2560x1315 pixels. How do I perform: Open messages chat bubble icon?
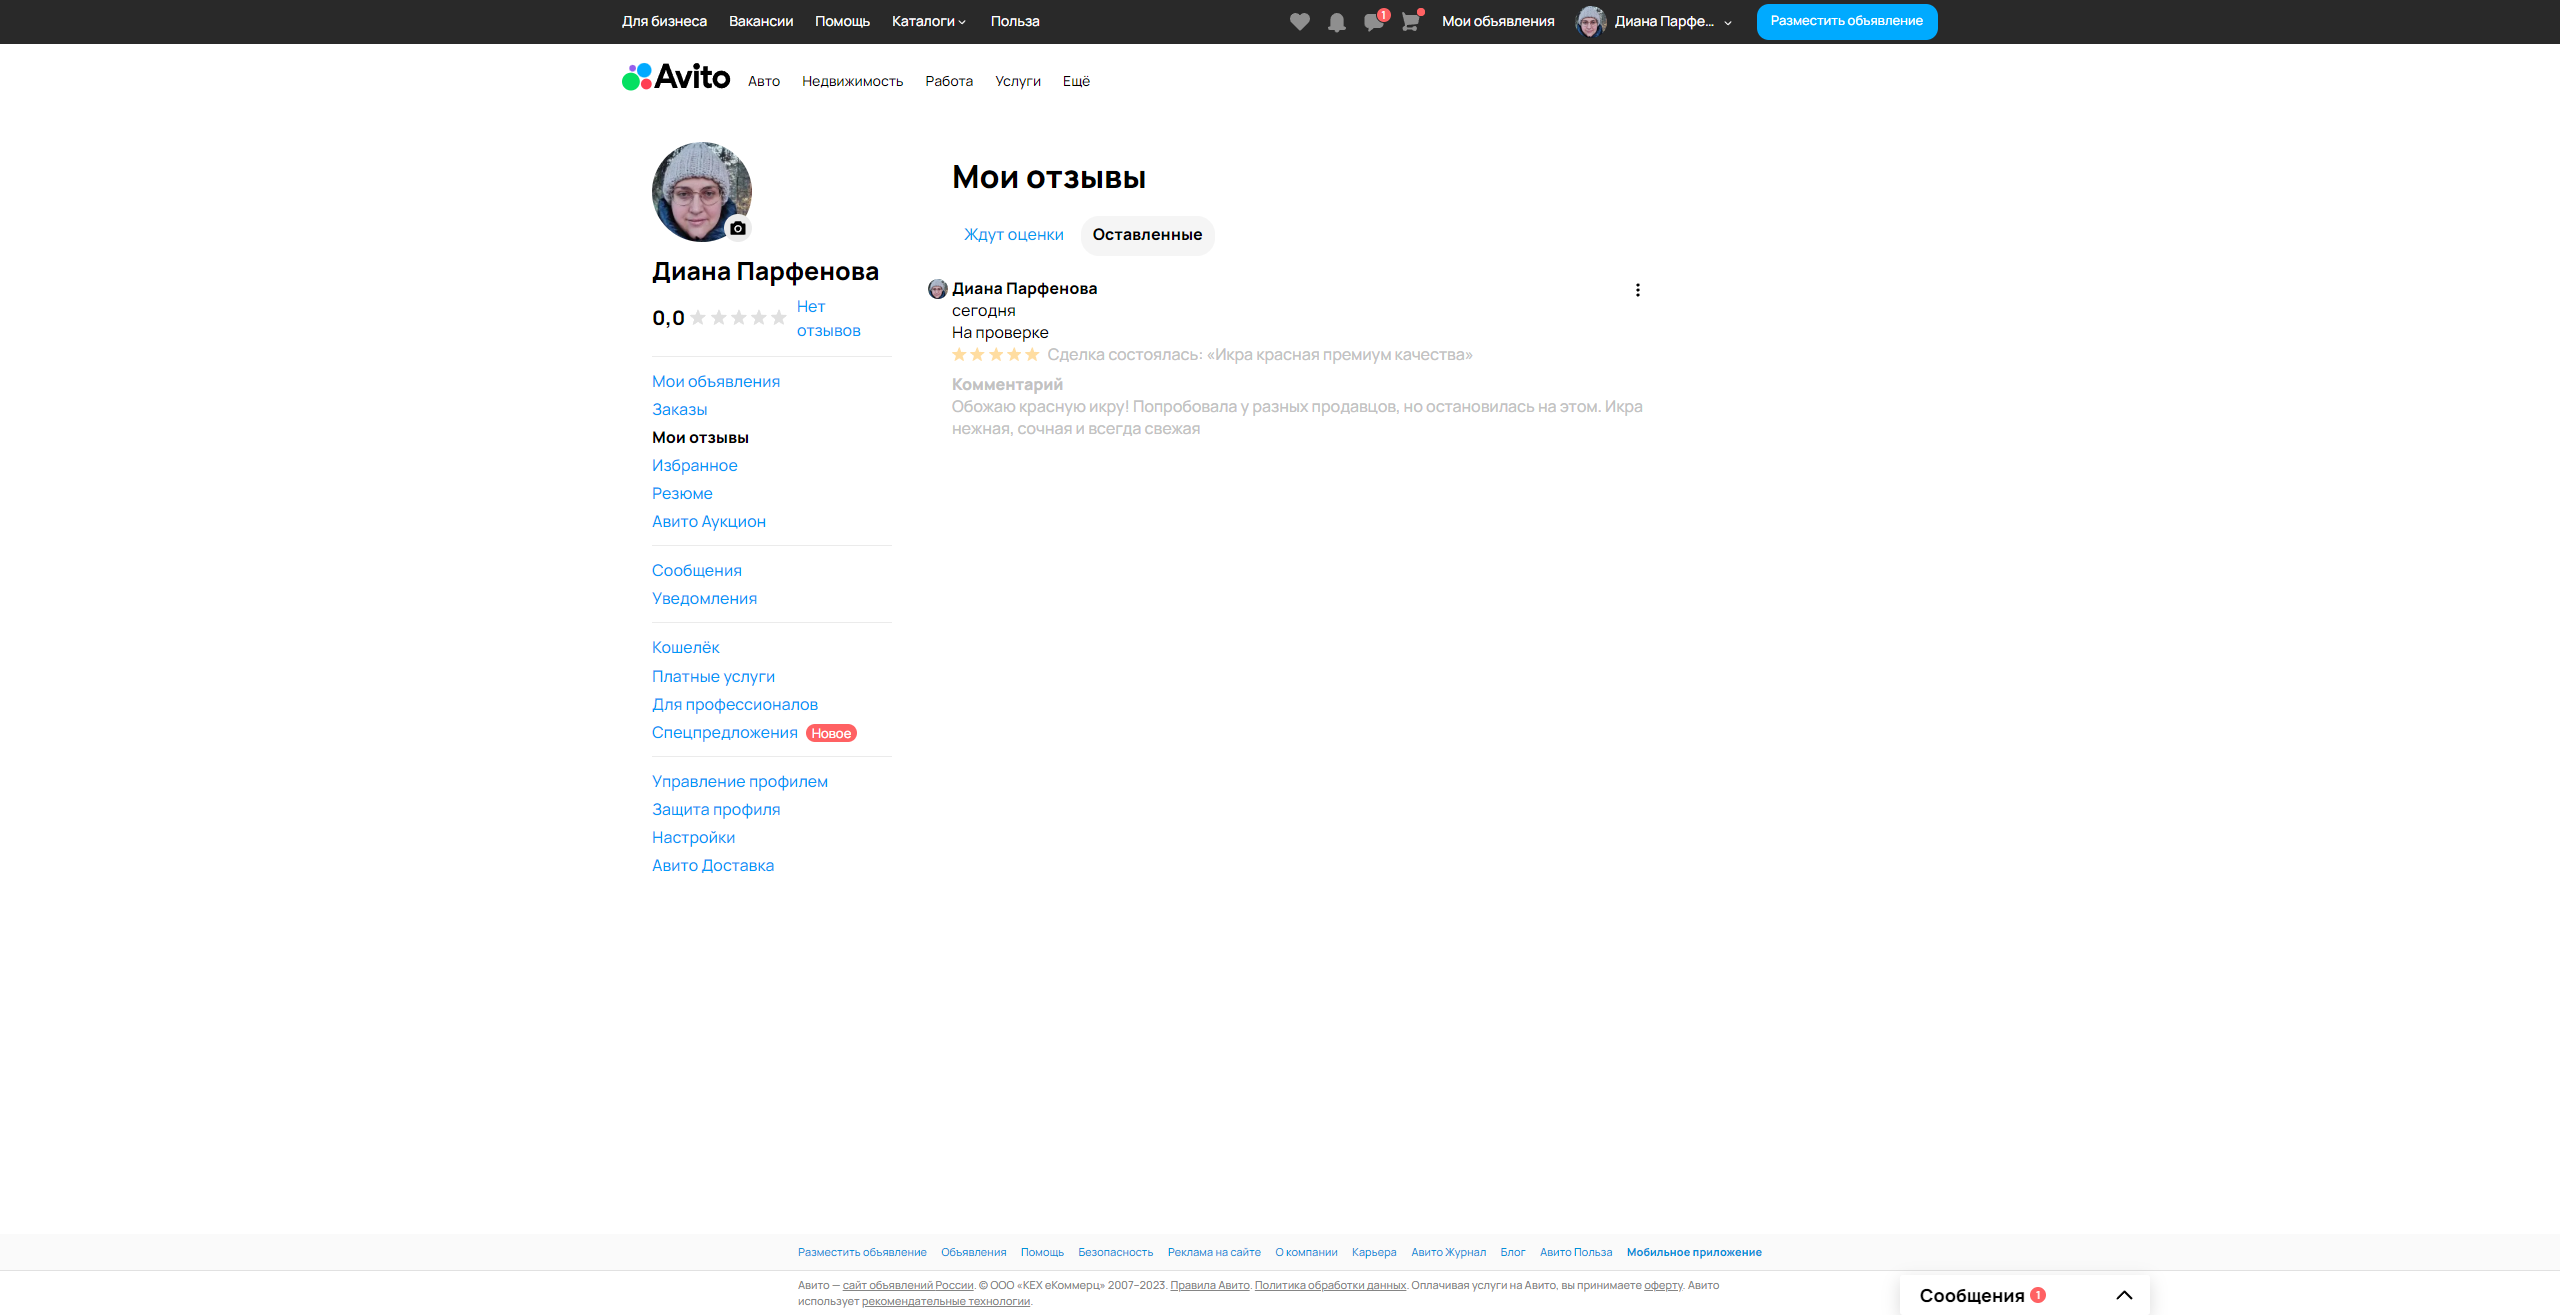[1373, 22]
